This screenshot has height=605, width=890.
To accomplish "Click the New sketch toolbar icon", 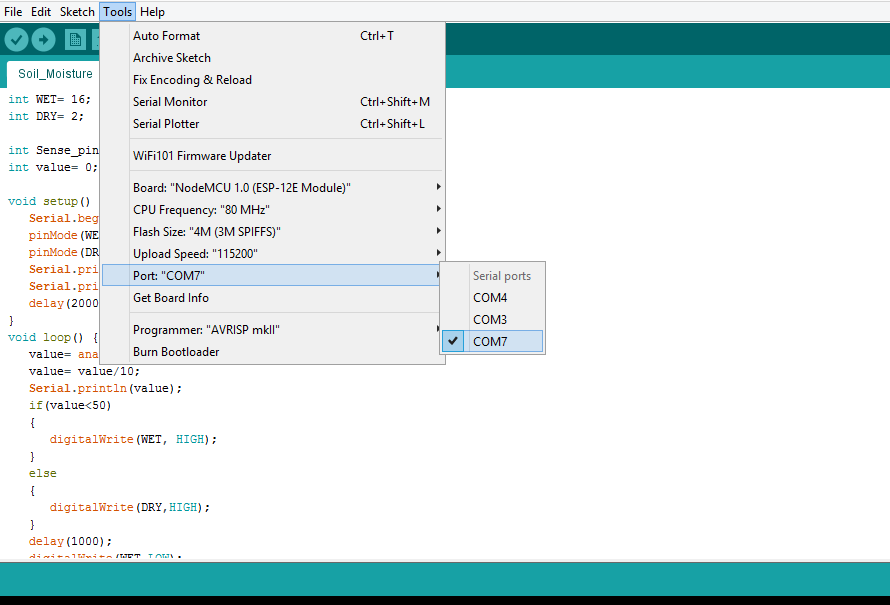I will 75,40.
